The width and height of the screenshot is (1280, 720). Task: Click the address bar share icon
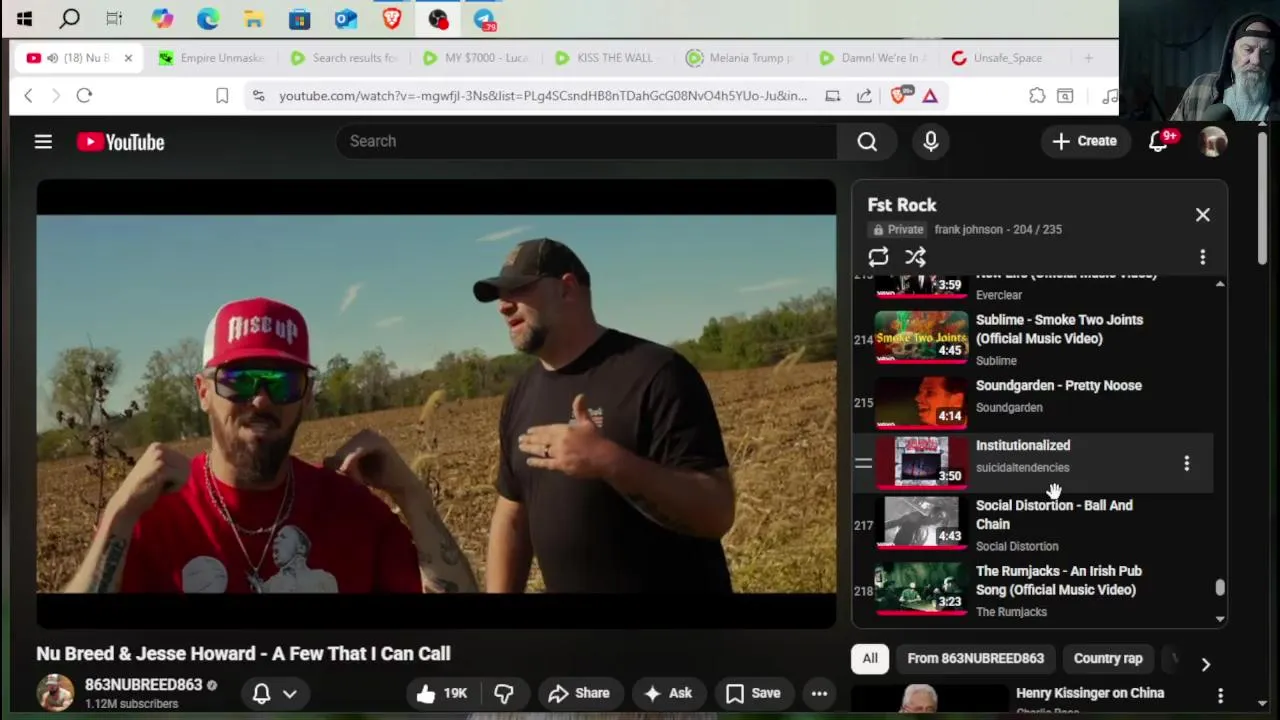864,95
